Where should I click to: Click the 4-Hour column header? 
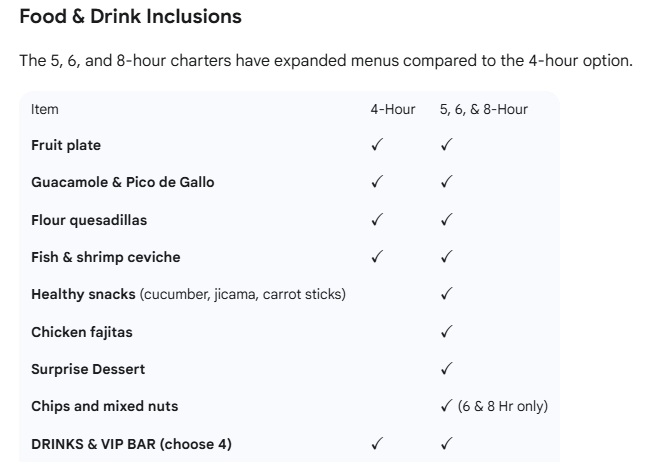click(393, 109)
